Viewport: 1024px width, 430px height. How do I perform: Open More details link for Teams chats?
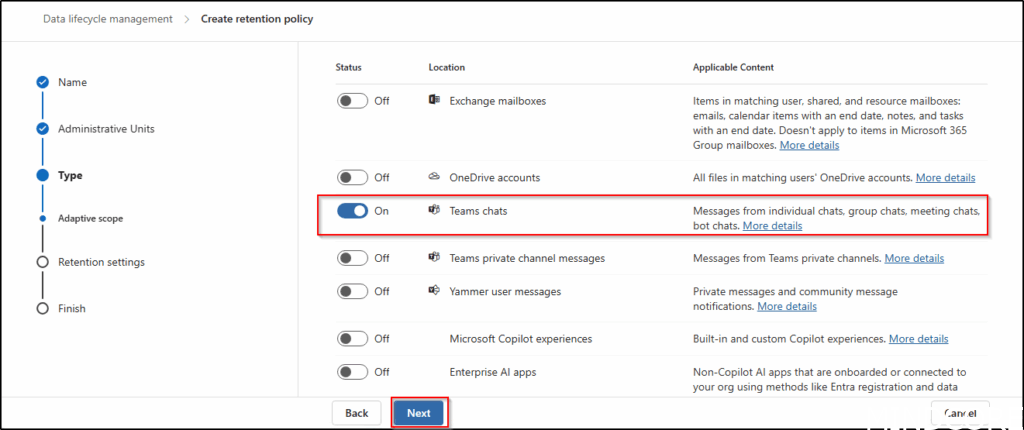point(772,226)
